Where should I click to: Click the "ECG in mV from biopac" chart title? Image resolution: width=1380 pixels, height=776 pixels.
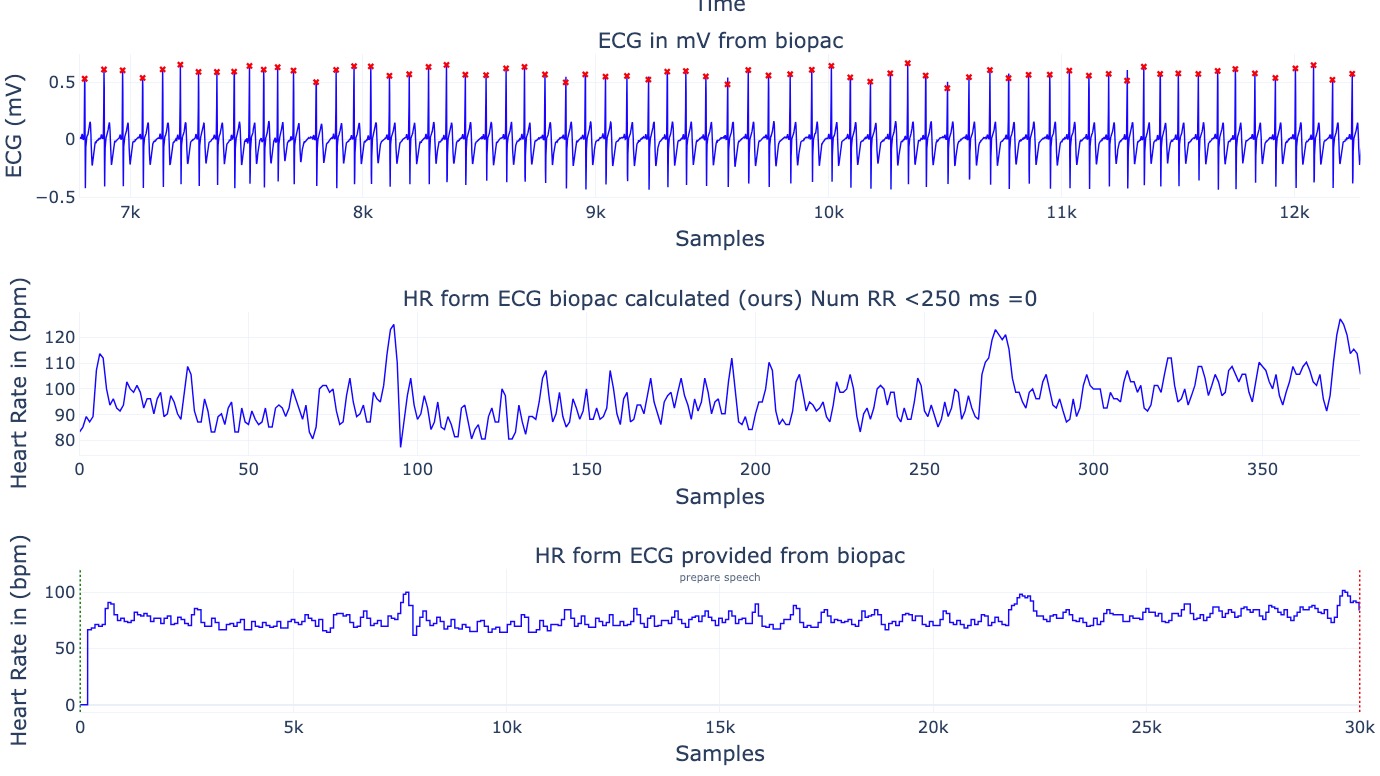coord(720,41)
